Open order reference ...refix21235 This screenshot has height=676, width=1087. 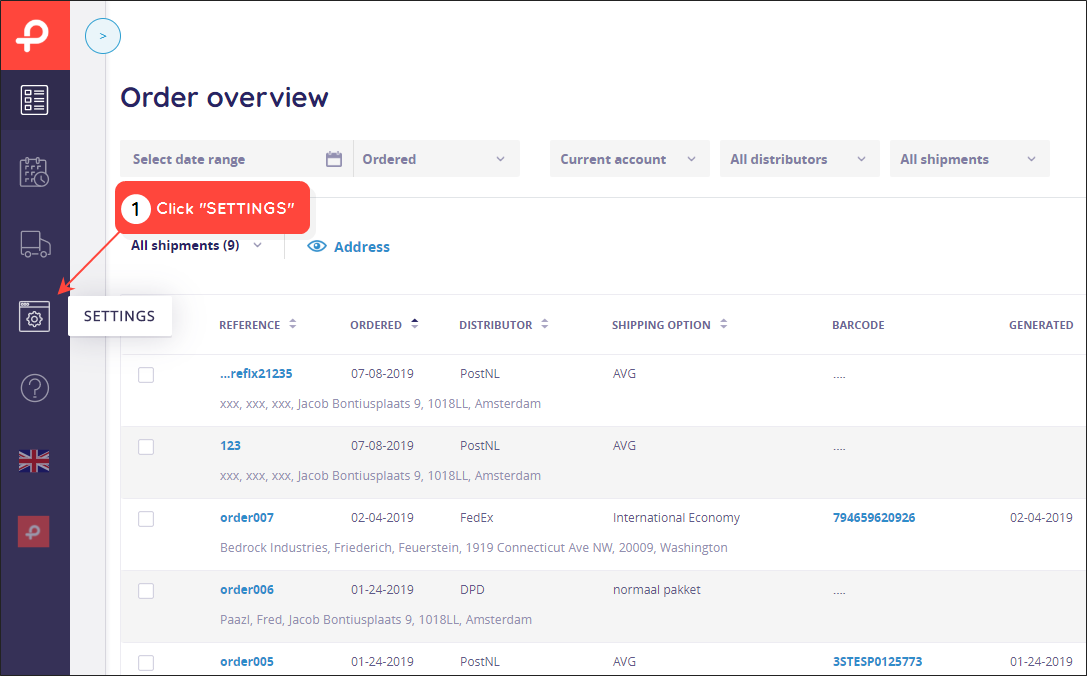click(x=256, y=374)
